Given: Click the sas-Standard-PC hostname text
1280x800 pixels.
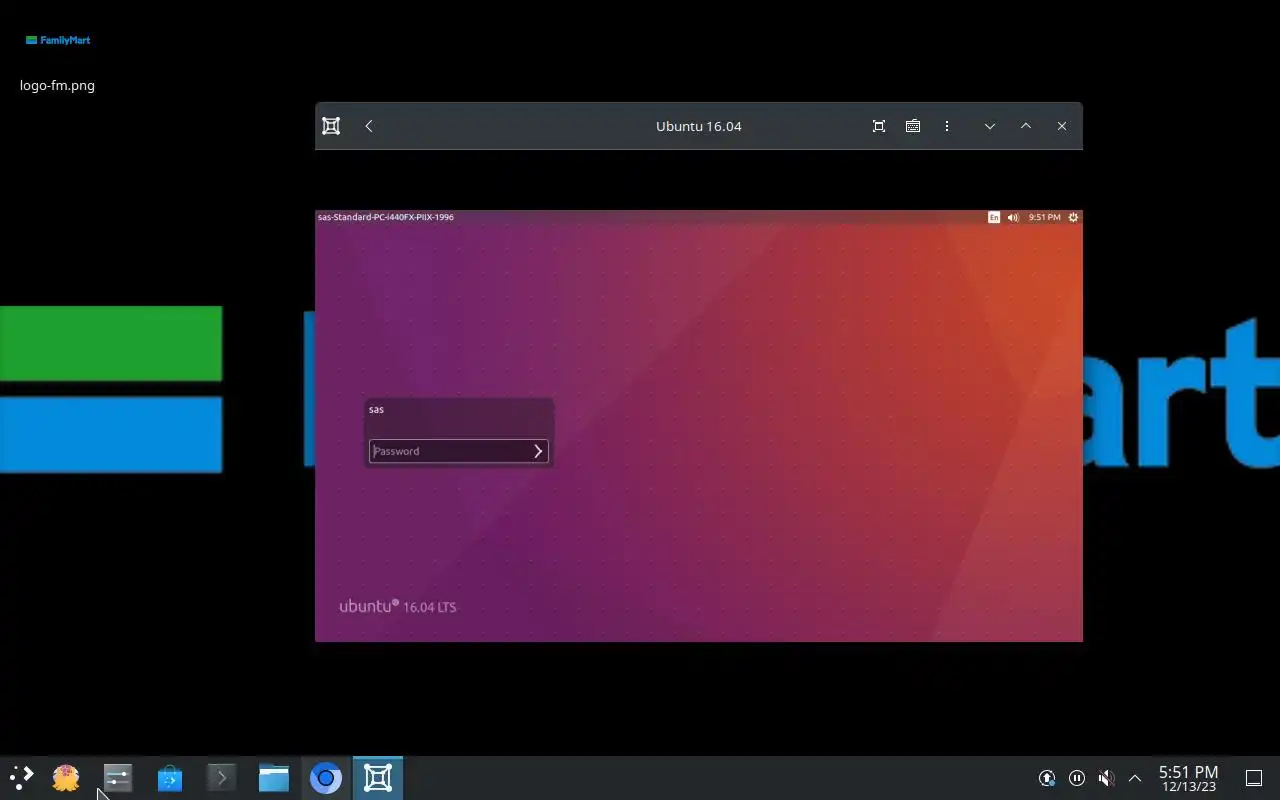Looking at the screenshot, I should (386, 217).
